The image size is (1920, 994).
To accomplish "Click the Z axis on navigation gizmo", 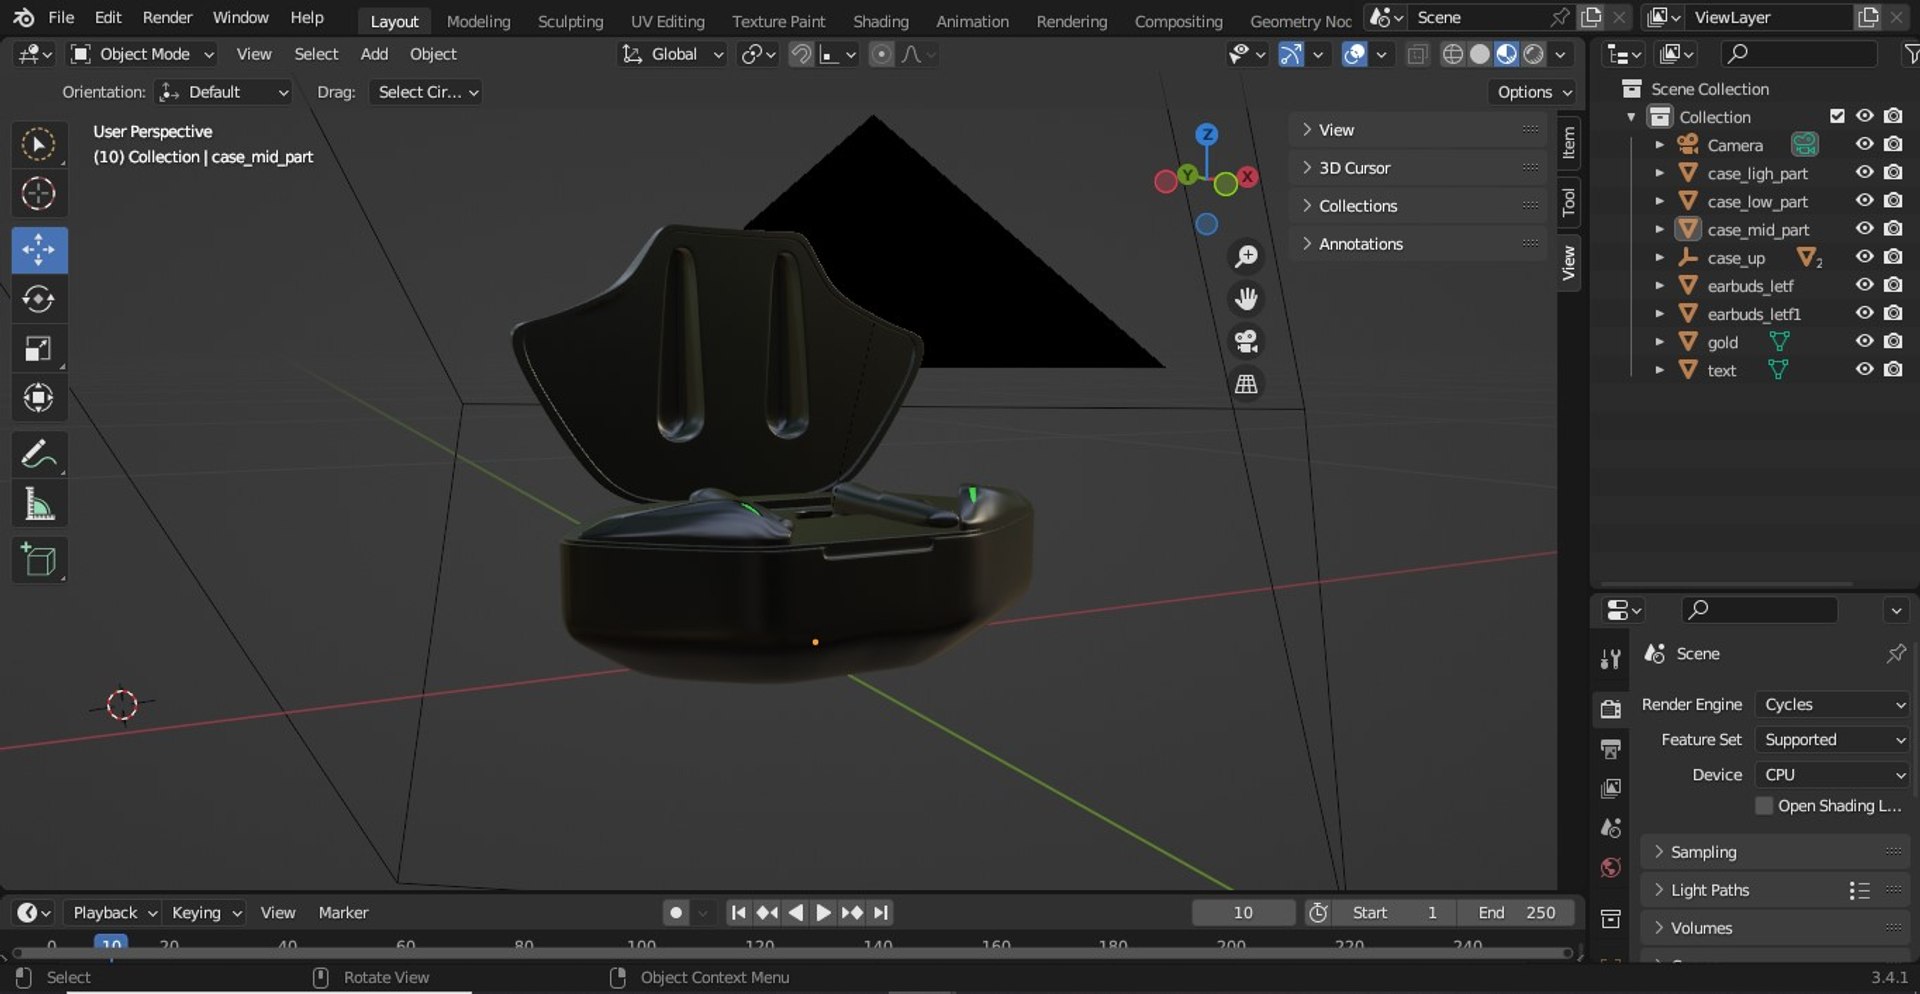I will pos(1207,134).
